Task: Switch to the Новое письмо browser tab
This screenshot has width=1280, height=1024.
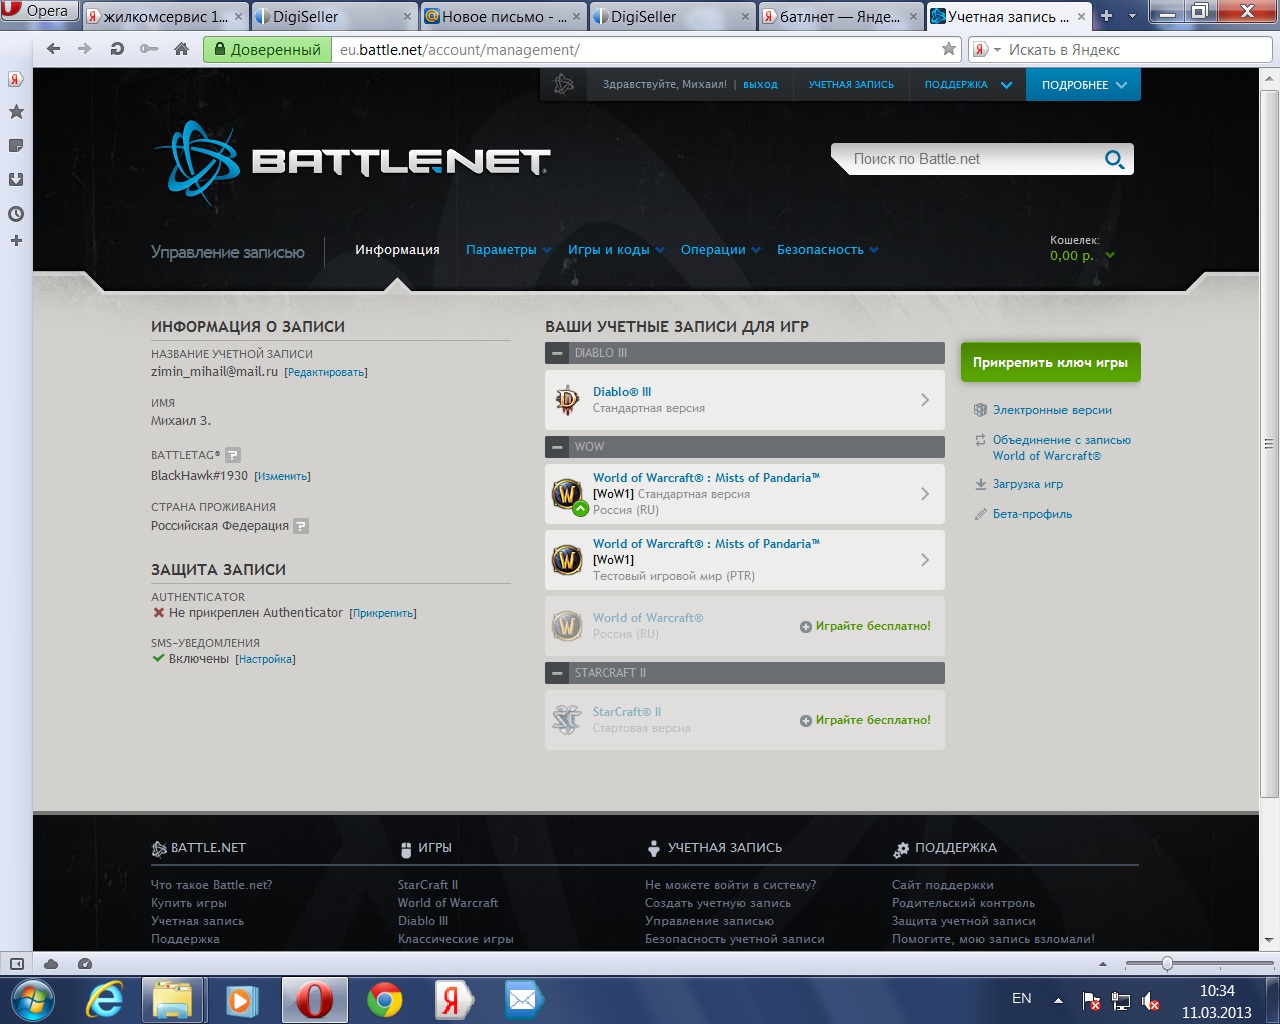Action: [502, 16]
